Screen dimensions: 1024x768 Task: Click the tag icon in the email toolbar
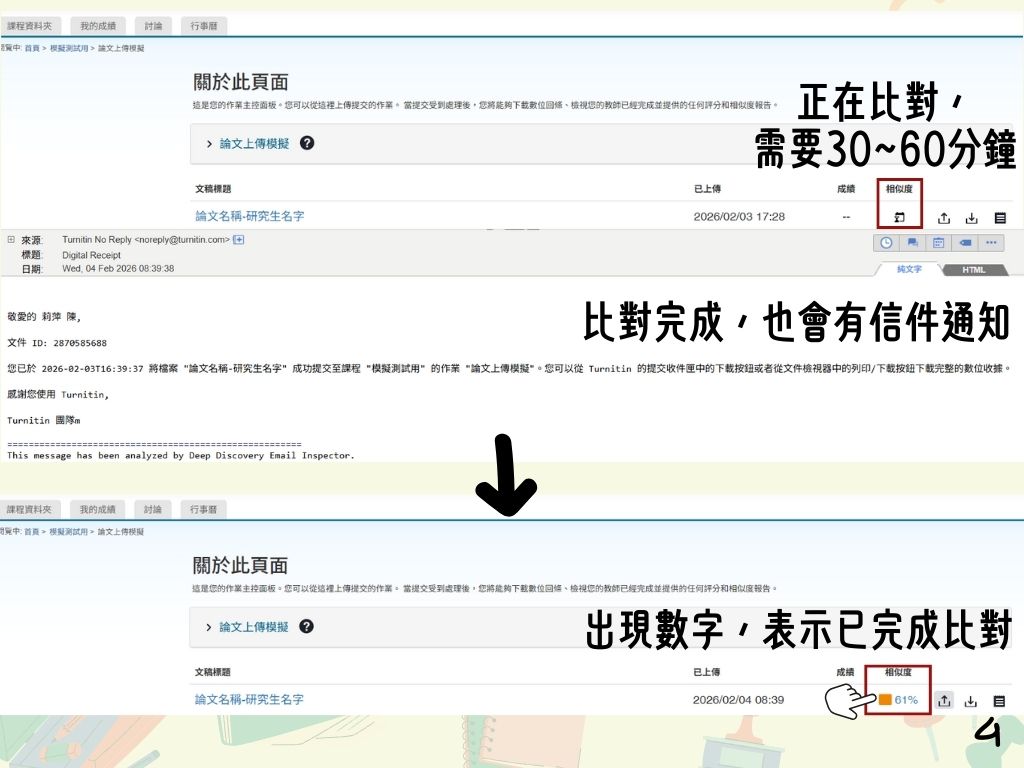[x=966, y=242]
